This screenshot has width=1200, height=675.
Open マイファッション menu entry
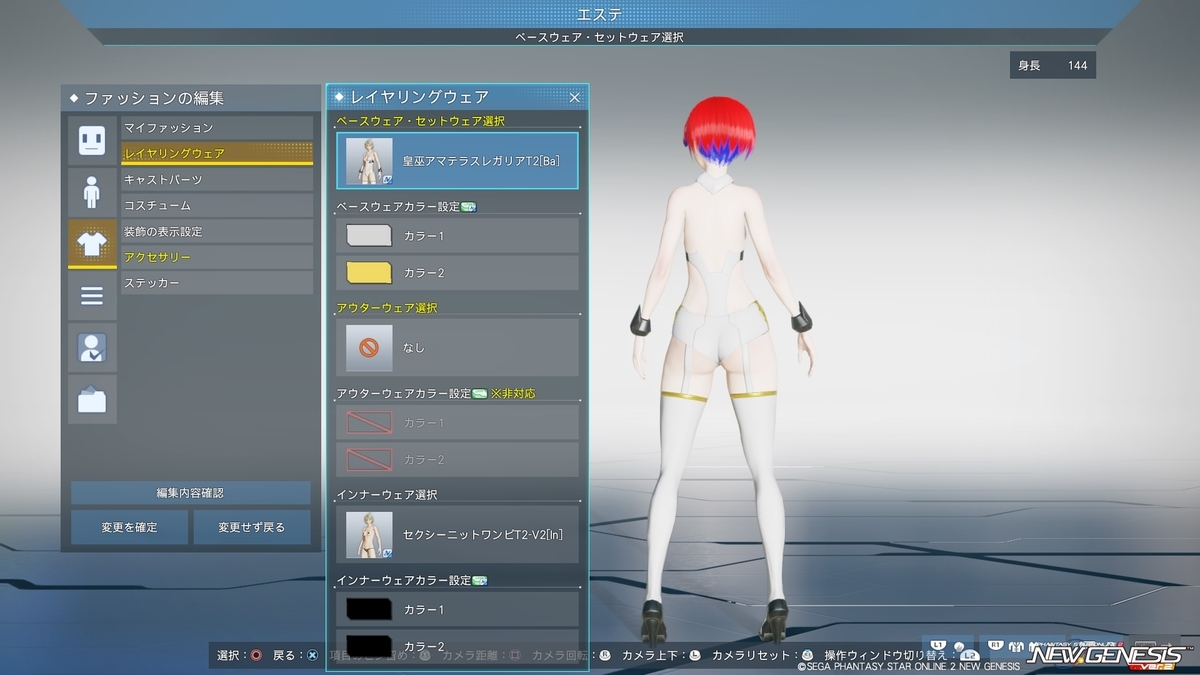coord(217,128)
